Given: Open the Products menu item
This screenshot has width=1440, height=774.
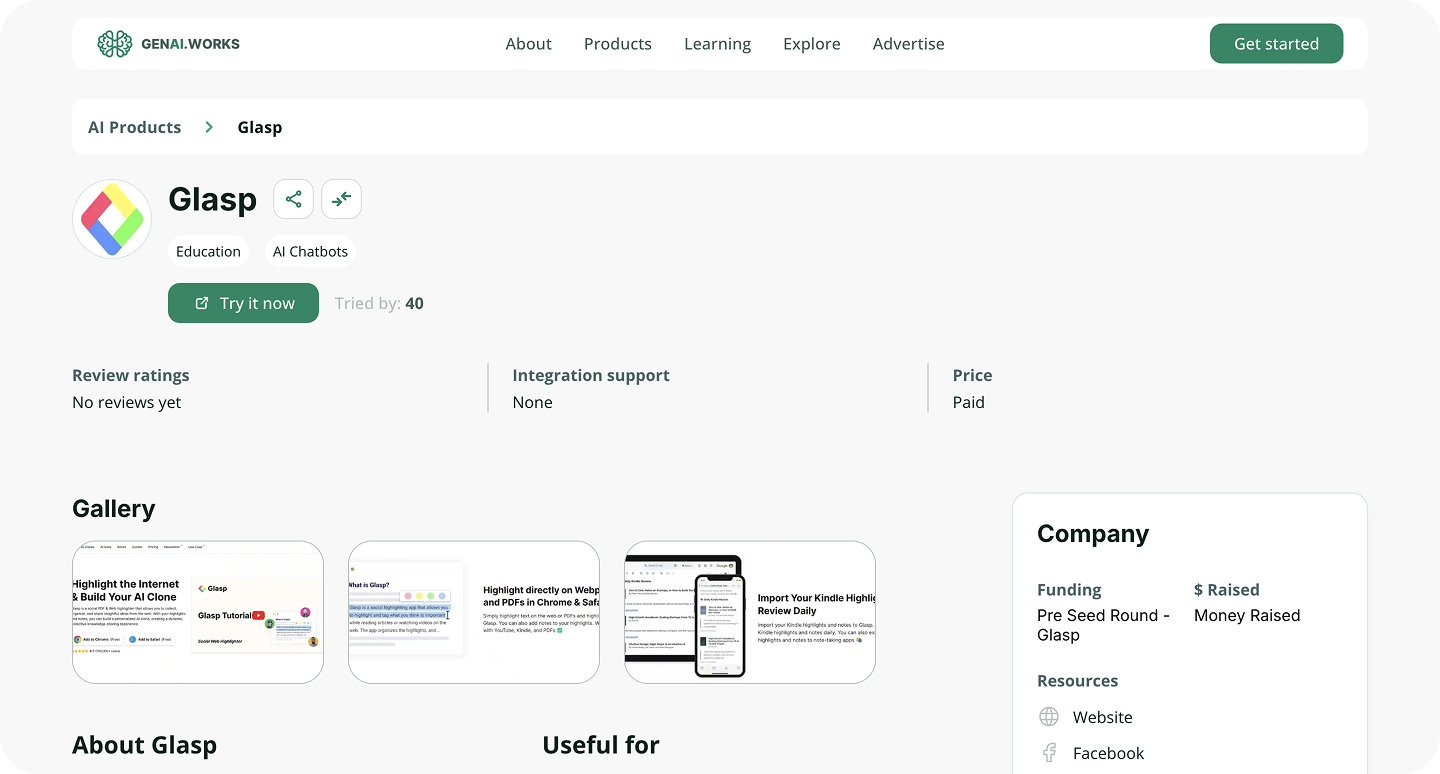Looking at the screenshot, I should pos(618,44).
